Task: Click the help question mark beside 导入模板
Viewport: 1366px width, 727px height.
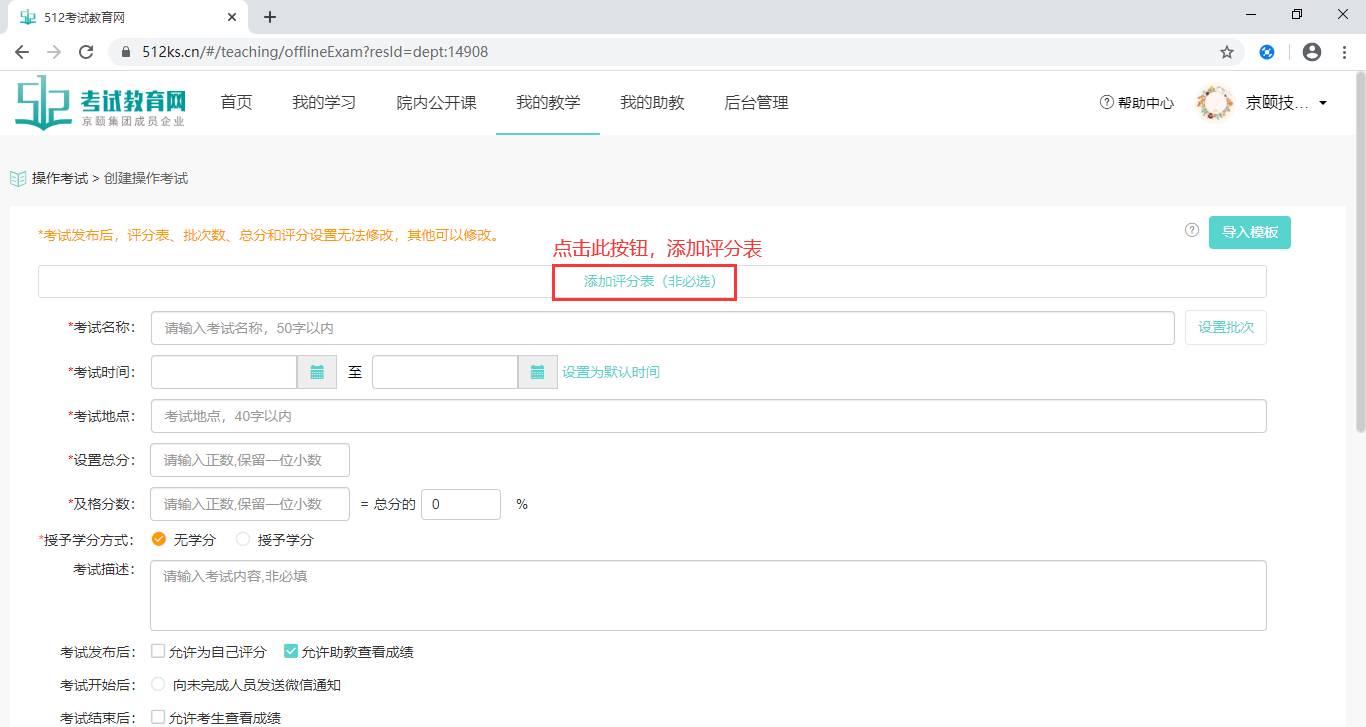Action: tap(1192, 230)
